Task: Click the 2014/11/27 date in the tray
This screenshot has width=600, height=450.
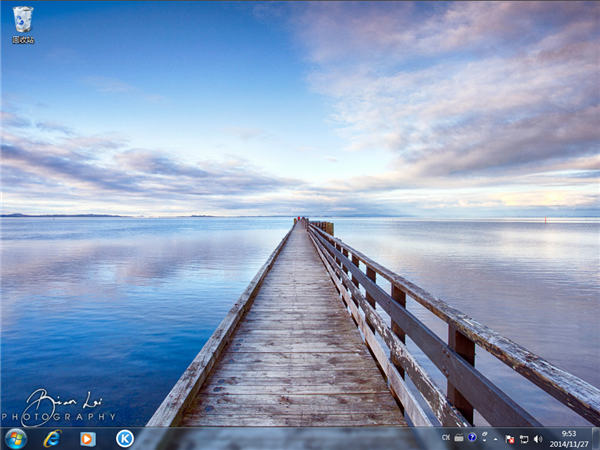Action: pos(568,444)
